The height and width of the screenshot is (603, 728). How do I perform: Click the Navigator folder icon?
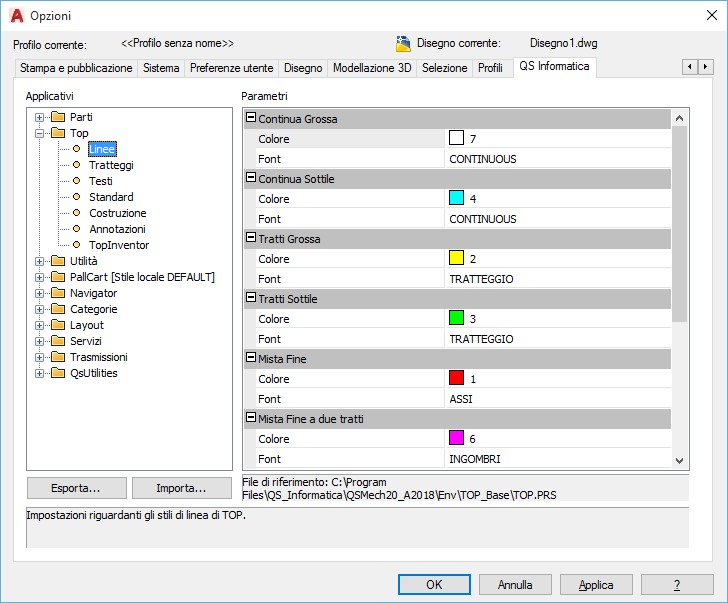click(58, 293)
